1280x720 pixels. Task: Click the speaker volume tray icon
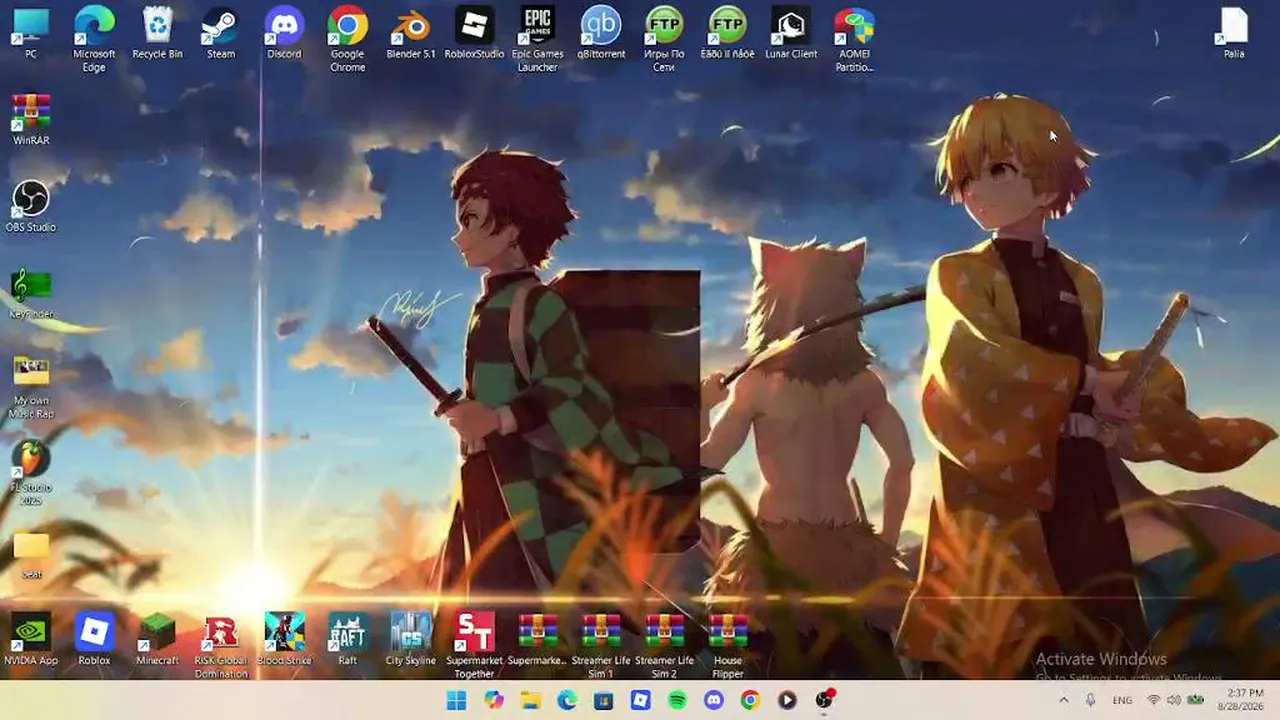click(1174, 701)
